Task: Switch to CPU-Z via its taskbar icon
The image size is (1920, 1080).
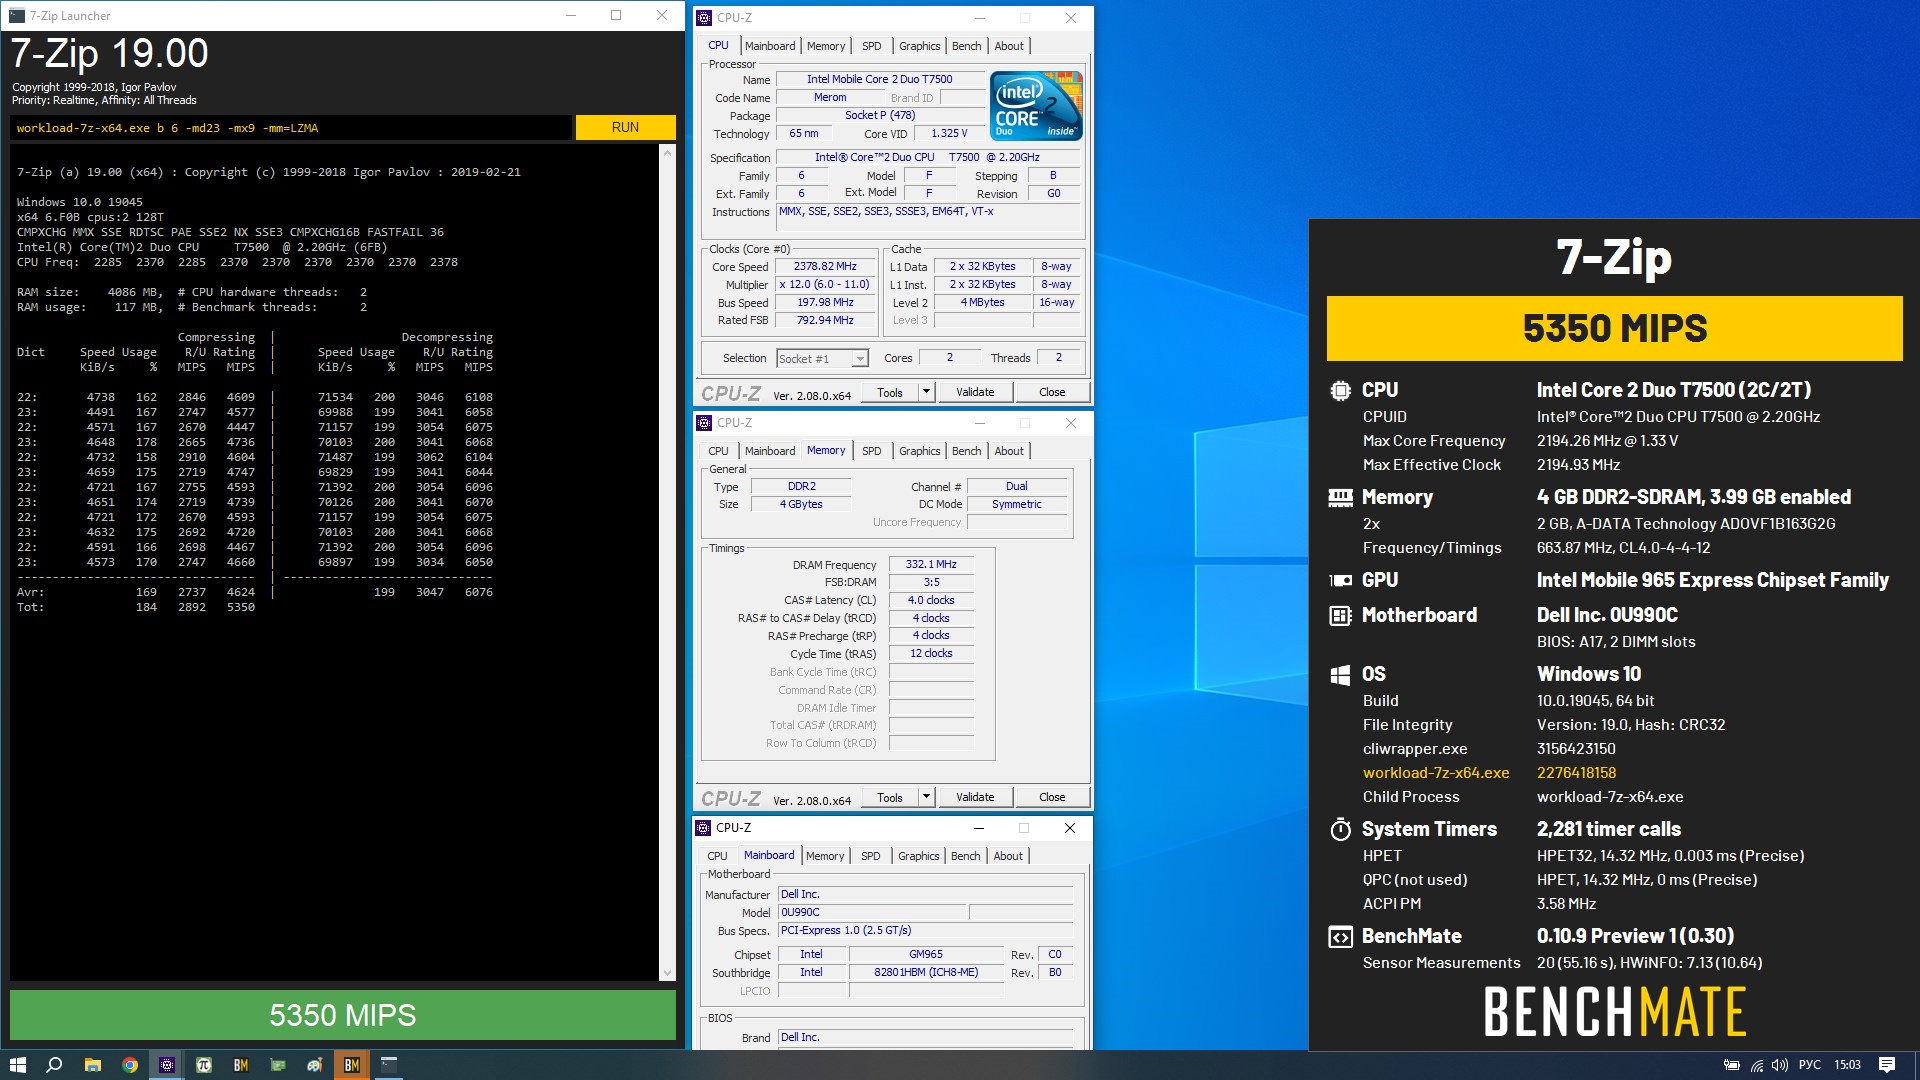Action: coord(167,1065)
